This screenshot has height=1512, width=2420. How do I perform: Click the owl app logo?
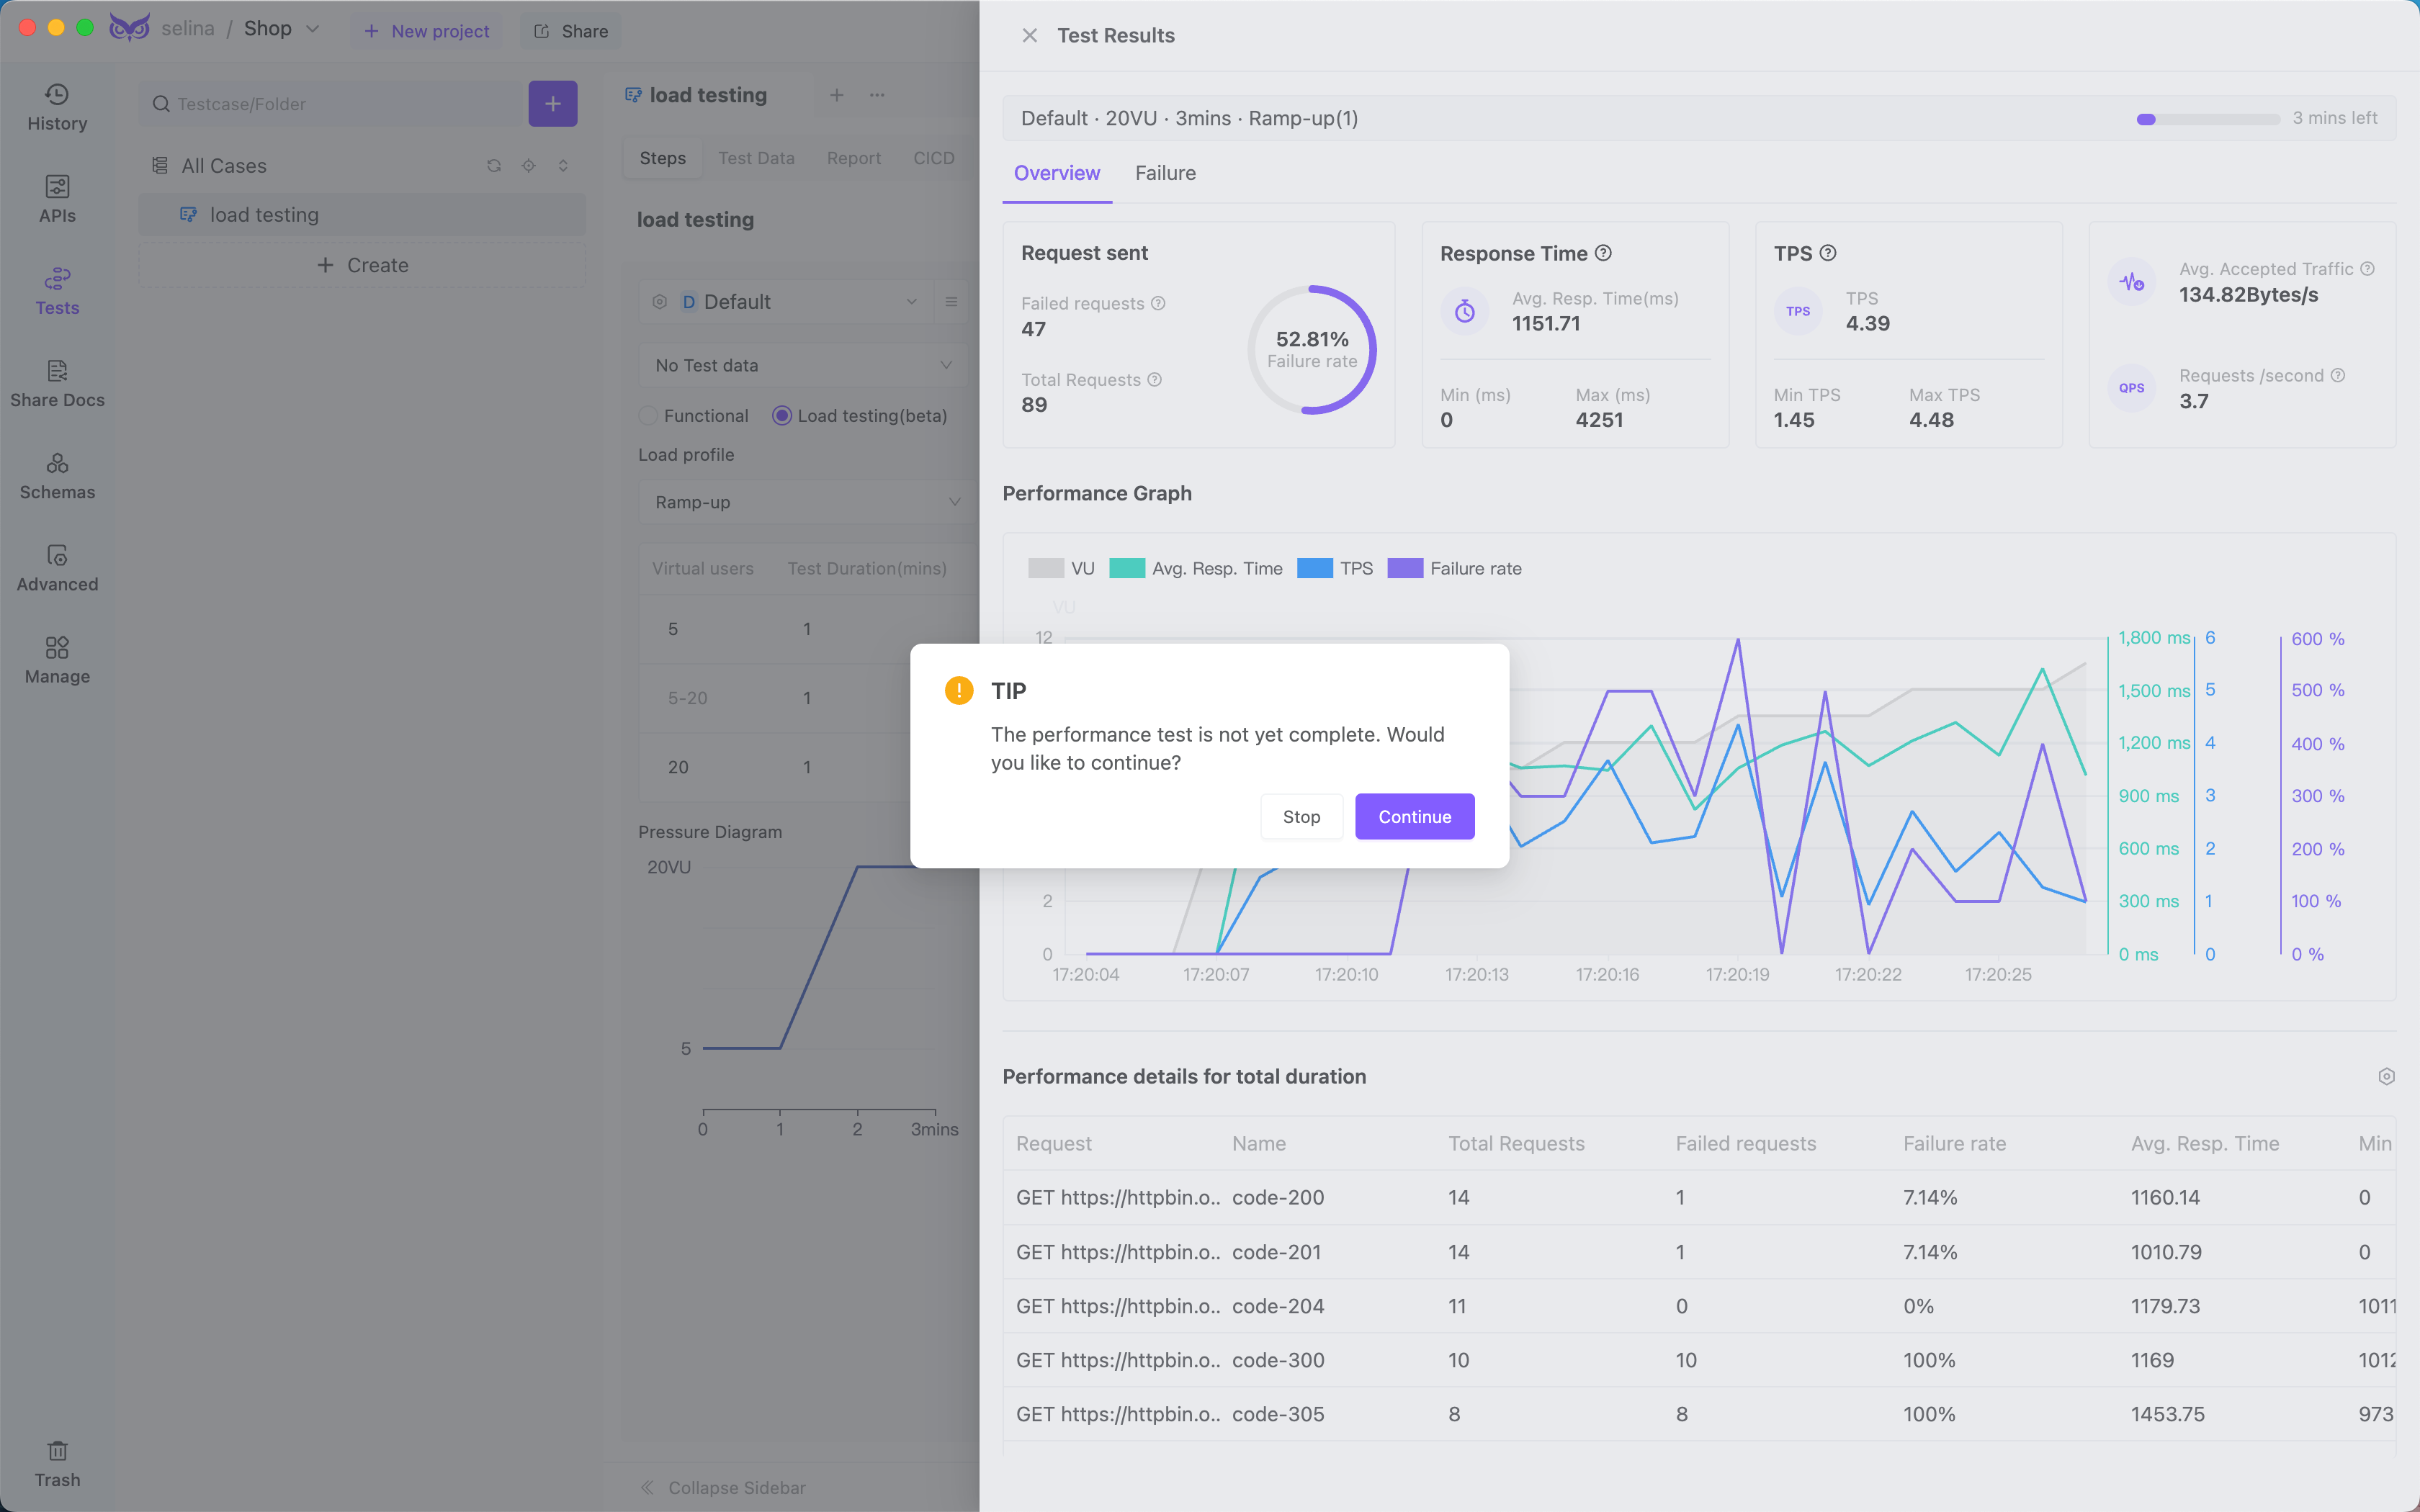pyautogui.click(x=129, y=28)
